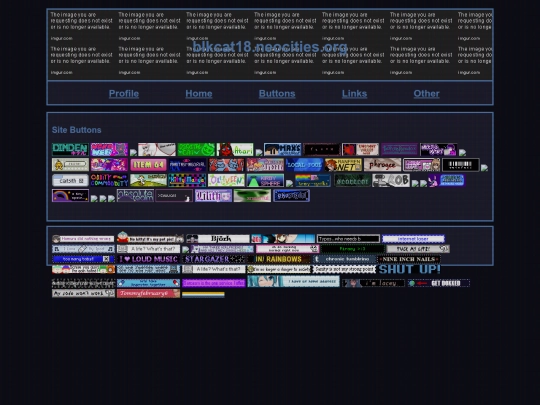Open the grey ROB site button
The image size is (540, 405).
[x=391, y=180]
